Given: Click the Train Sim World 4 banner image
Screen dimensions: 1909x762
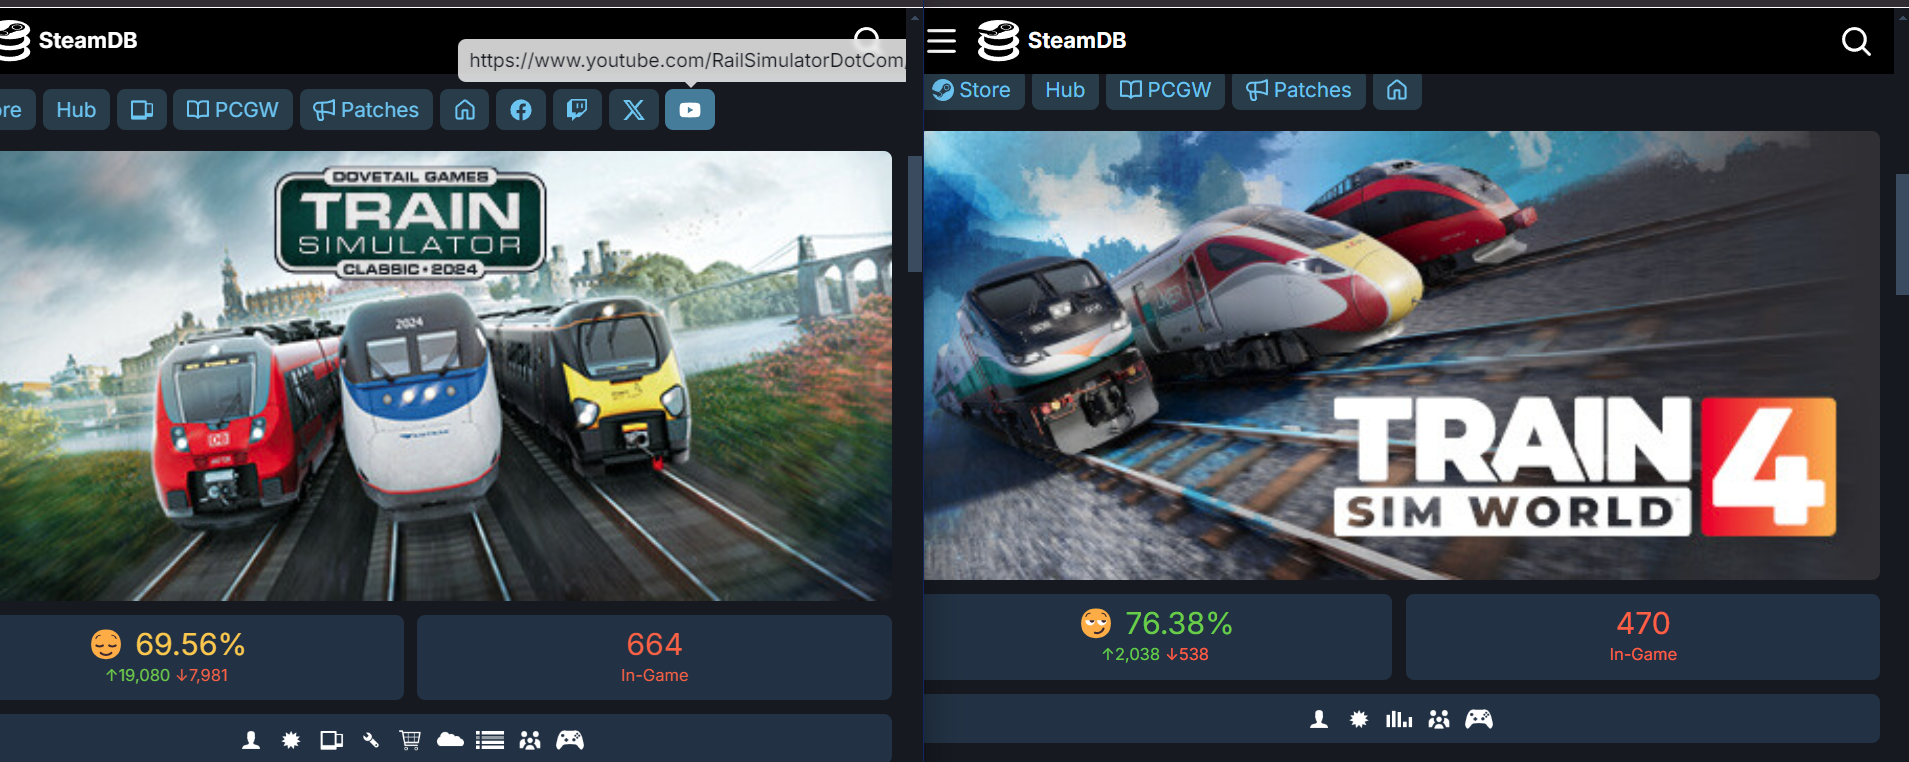Looking at the screenshot, I should point(1401,355).
